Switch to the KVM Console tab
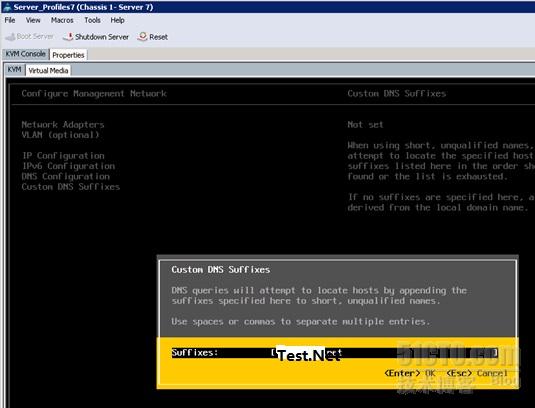Image resolution: width=535 pixels, height=408 pixels. [26, 54]
